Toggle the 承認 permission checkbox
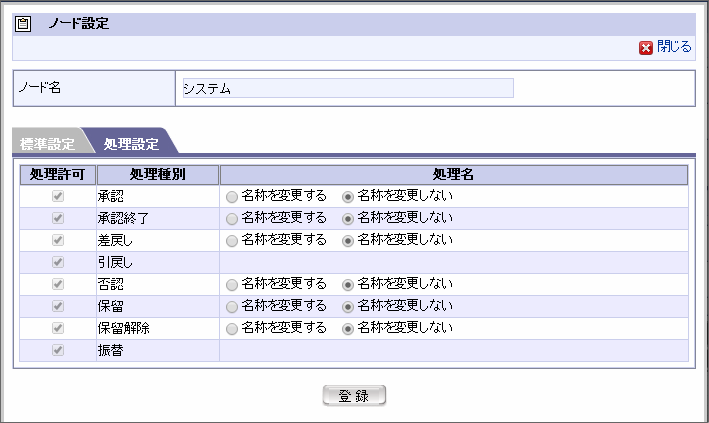Image resolution: width=709 pixels, height=423 pixels. click(58, 196)
